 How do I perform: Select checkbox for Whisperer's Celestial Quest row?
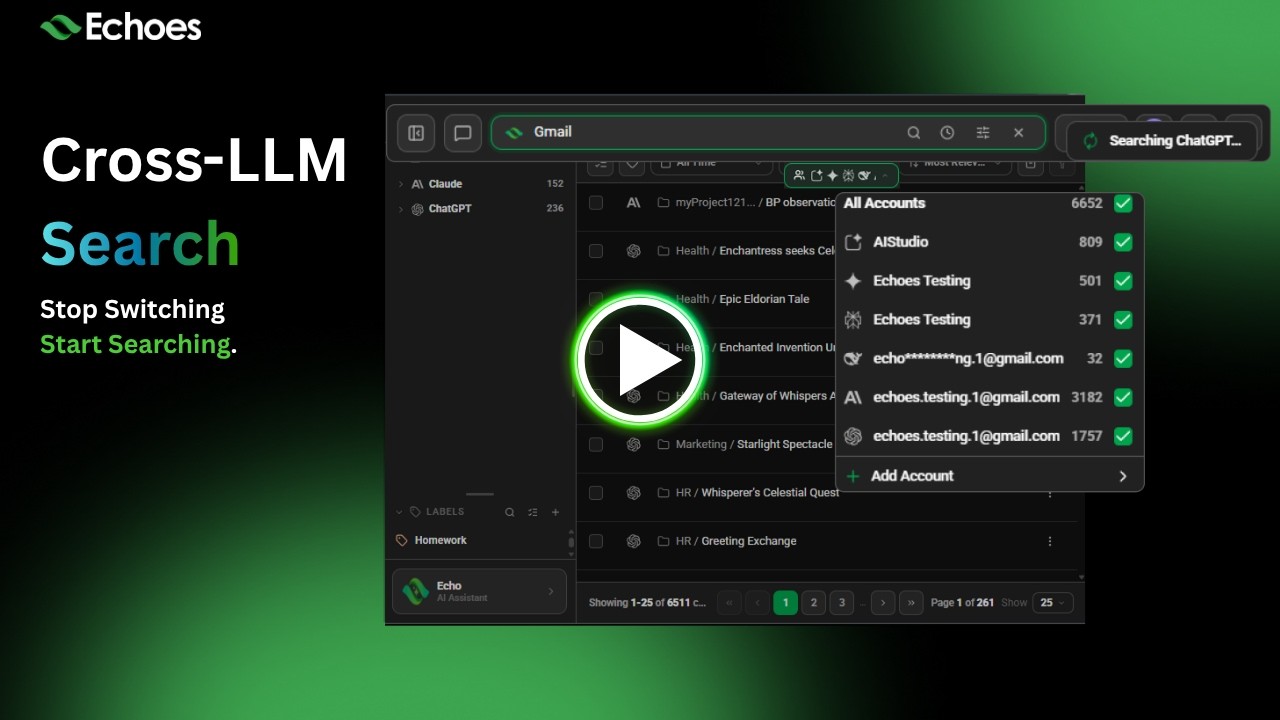tap(596, 493)
